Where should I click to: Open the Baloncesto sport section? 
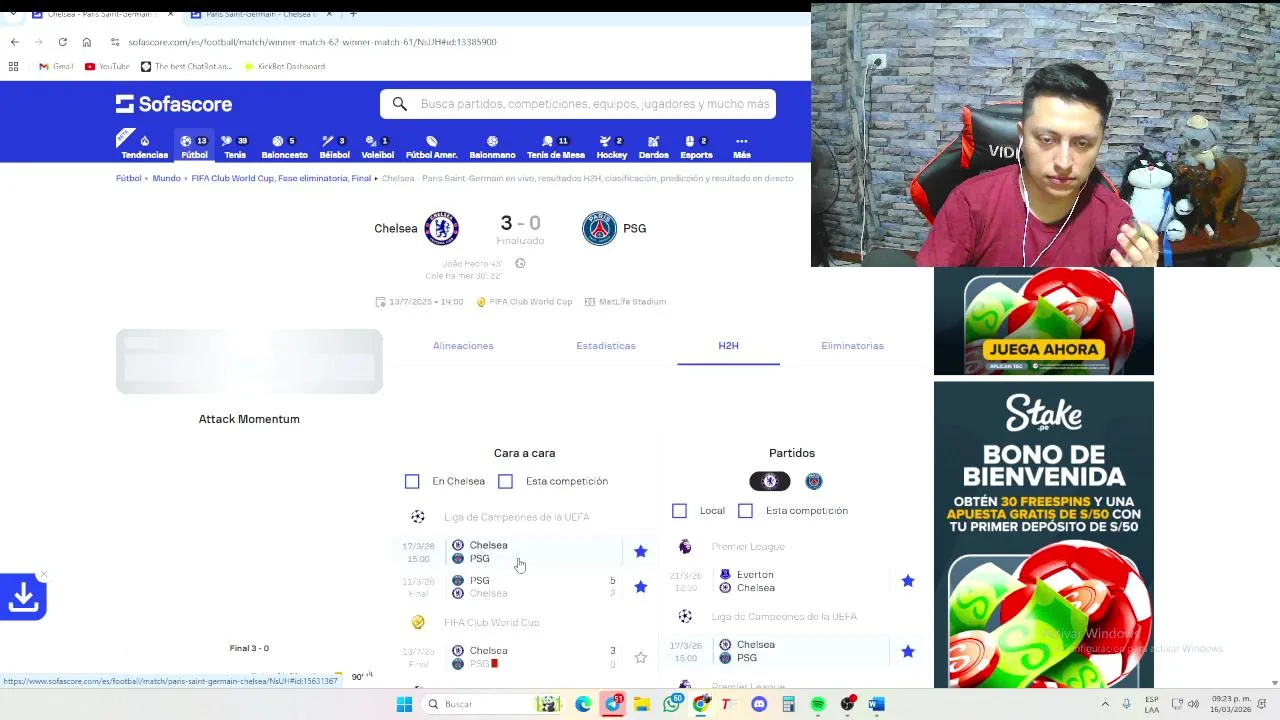[x=284, y=147]
